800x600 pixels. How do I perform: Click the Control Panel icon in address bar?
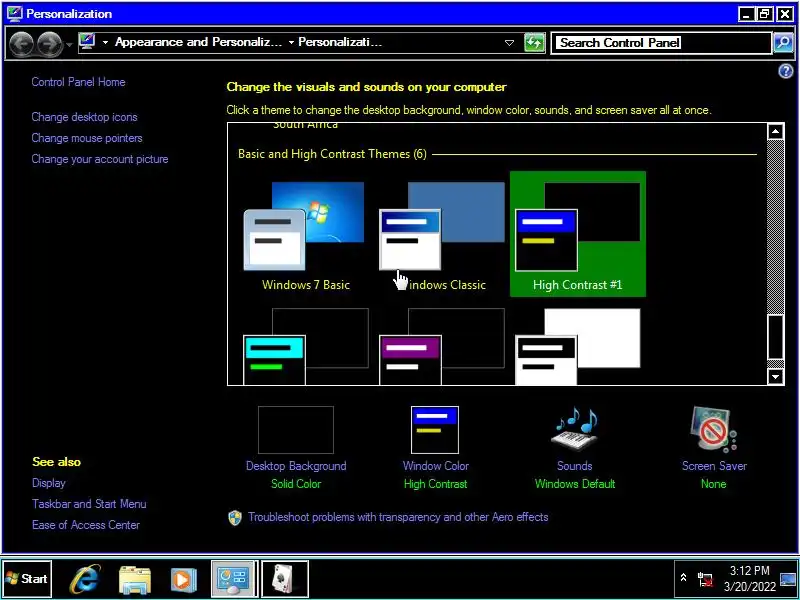coord(88,42)
